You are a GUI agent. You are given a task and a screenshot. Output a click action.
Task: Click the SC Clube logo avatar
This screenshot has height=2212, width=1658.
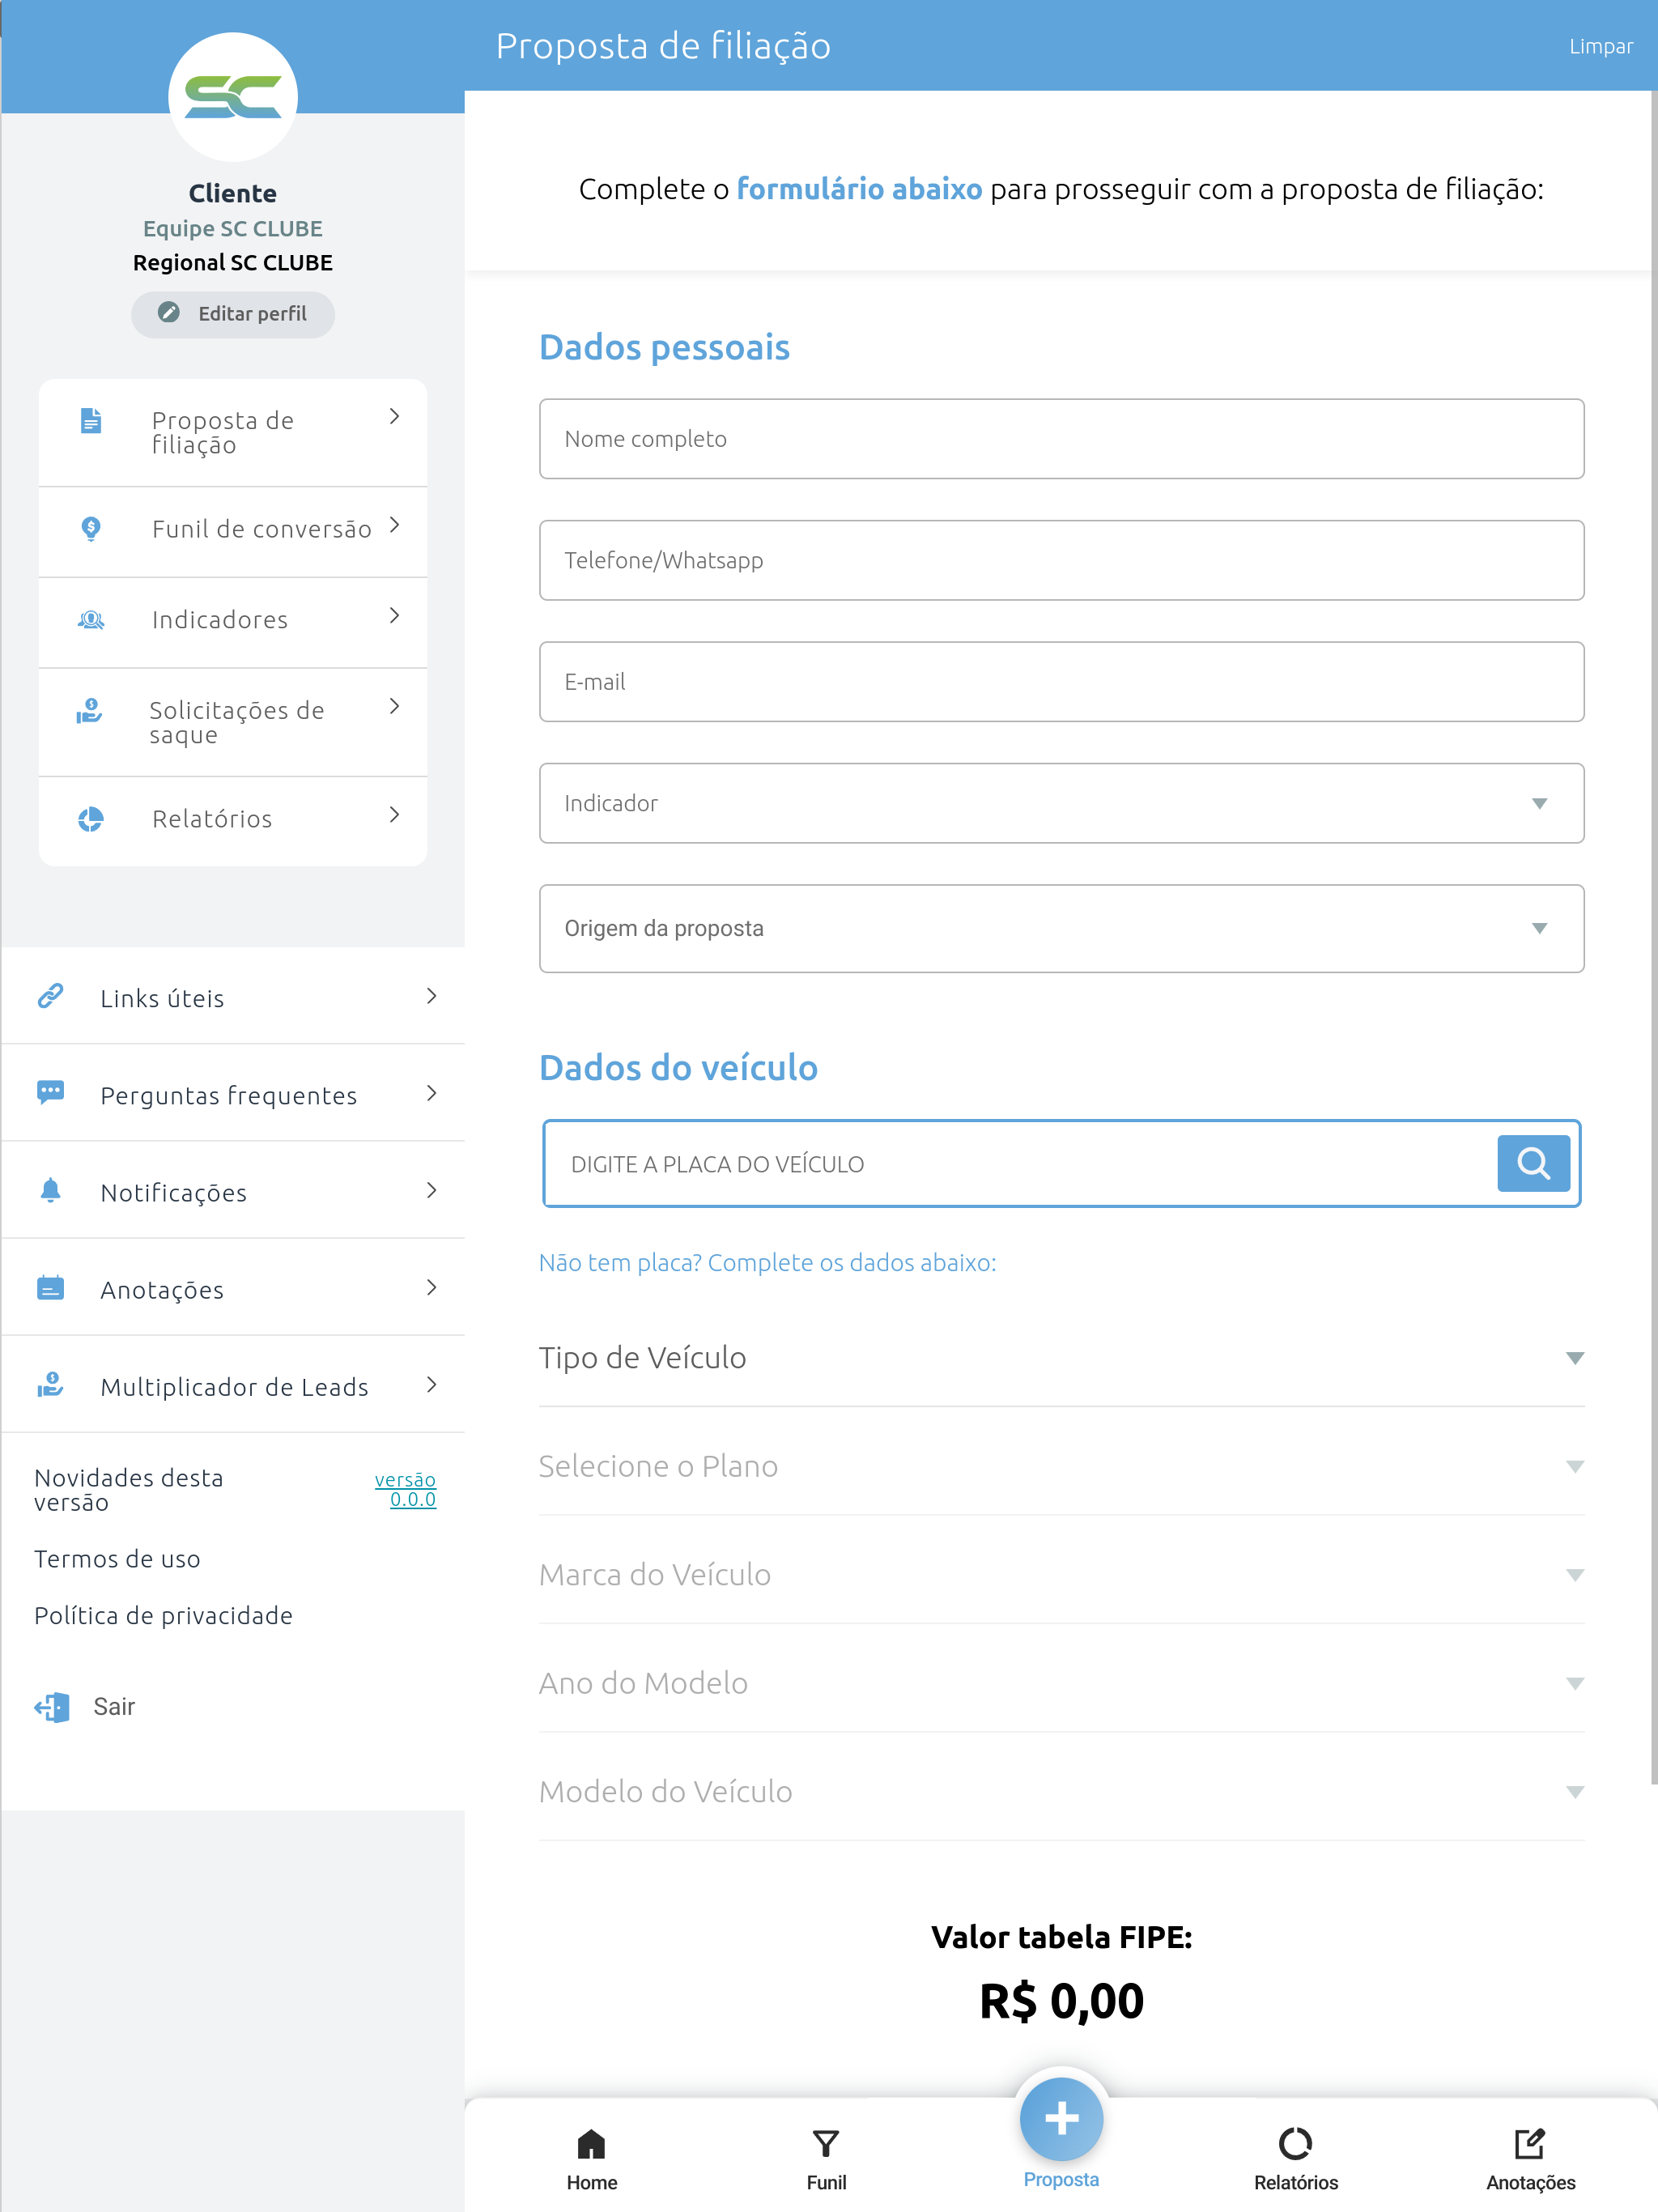[233, 97]
